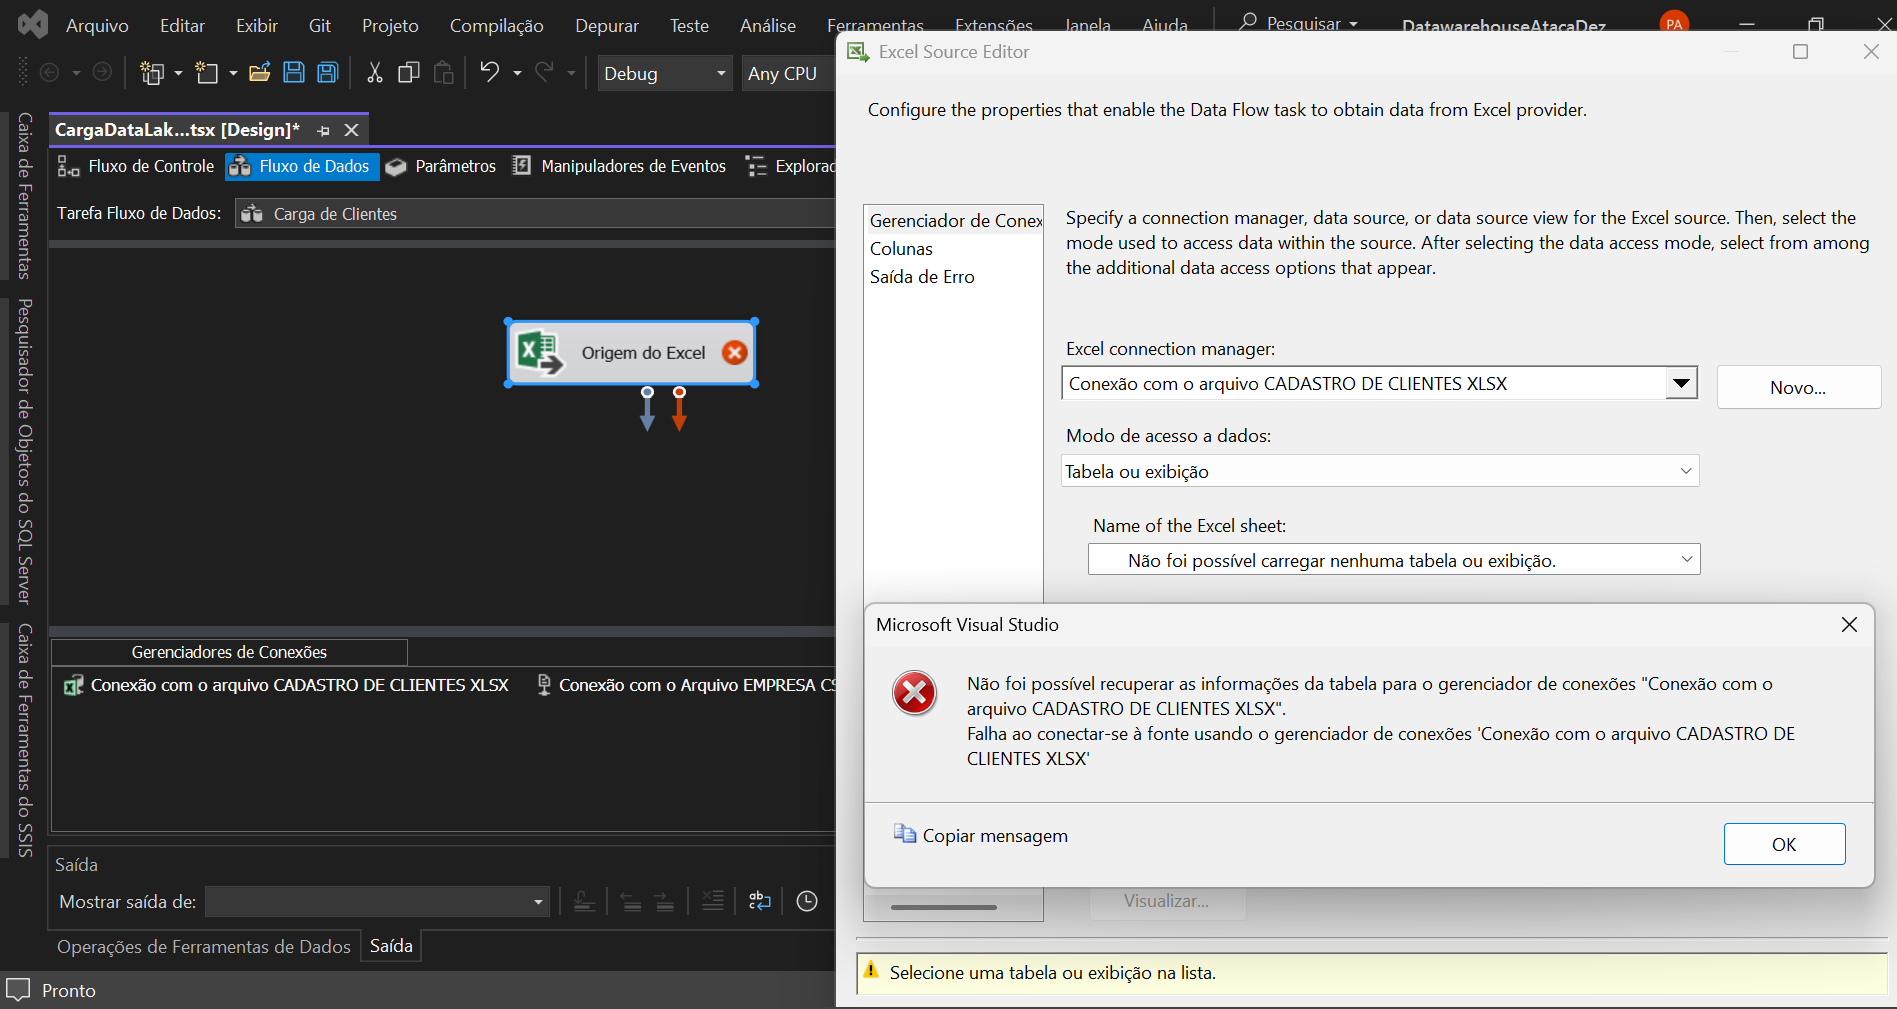Viewport: 1897px width, 1009px height.
Task: Open the Tarefa Fluxo de Dados dropdown Carga de Clientes
Action: click(x=536, y=214)
